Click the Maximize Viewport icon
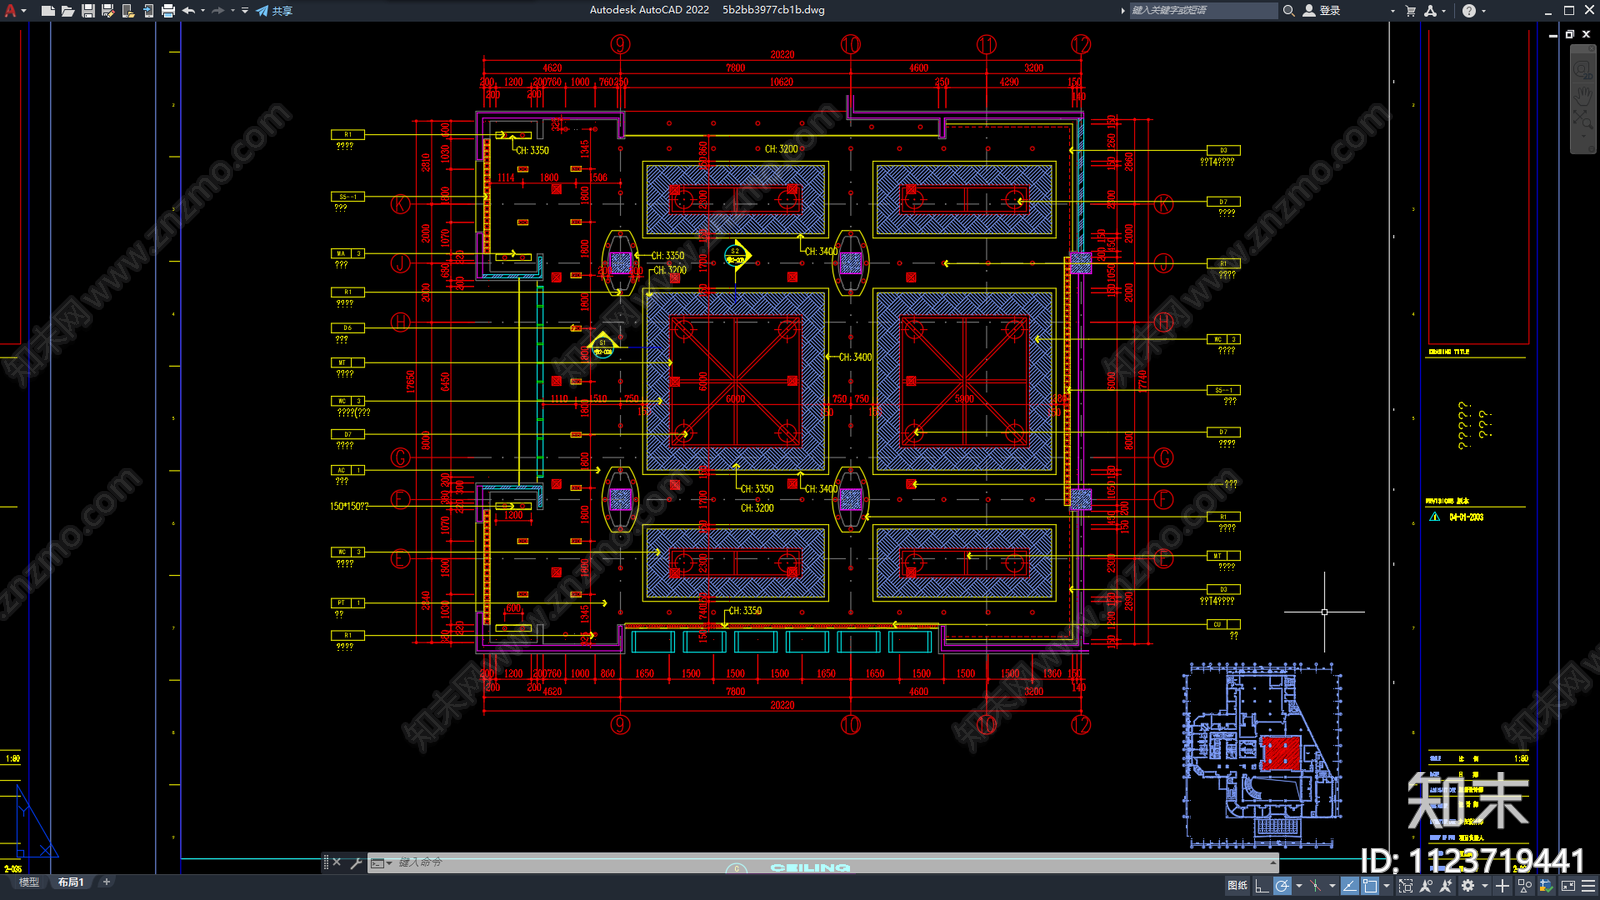The height and width of the screenshot is (900, 1600). (x=1406, y=886)
